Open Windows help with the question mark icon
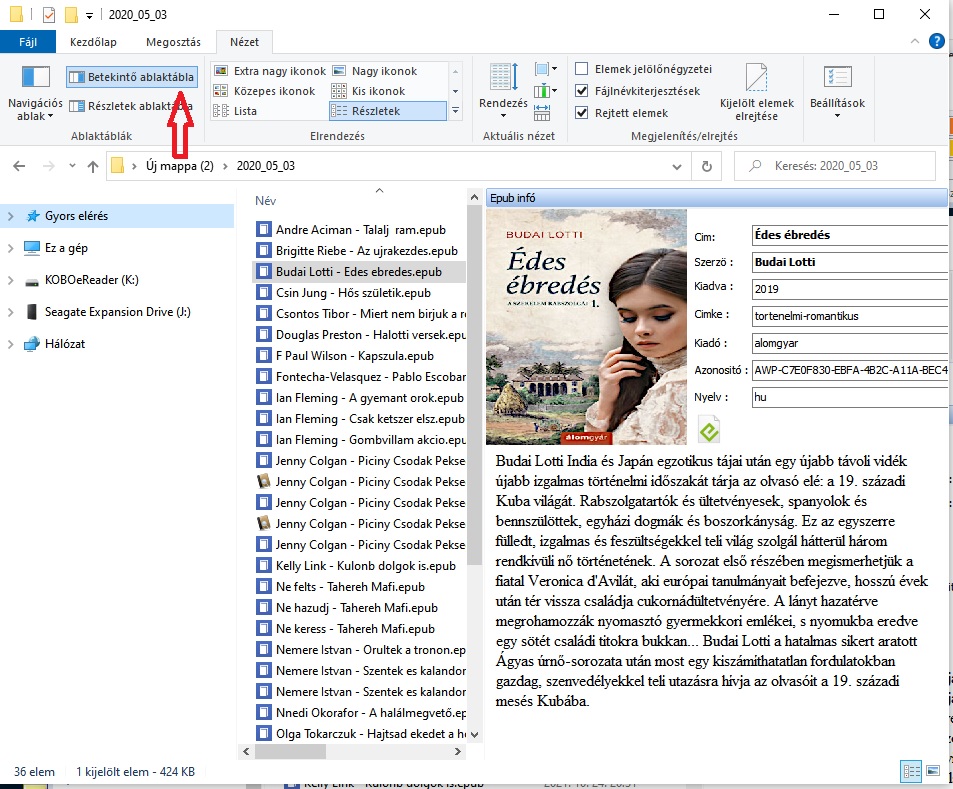 coord(936,42)
